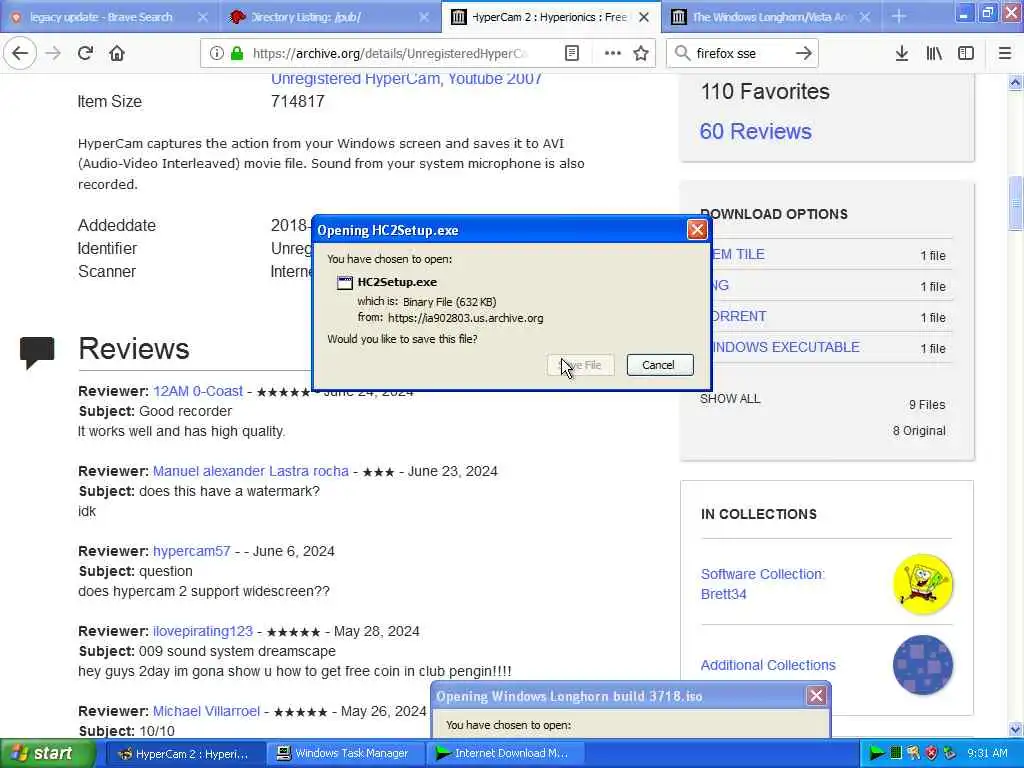1024x768 pixels.
Task: Select the HyperCam 2 Hyperionics tab
Action: coord(549,17)
